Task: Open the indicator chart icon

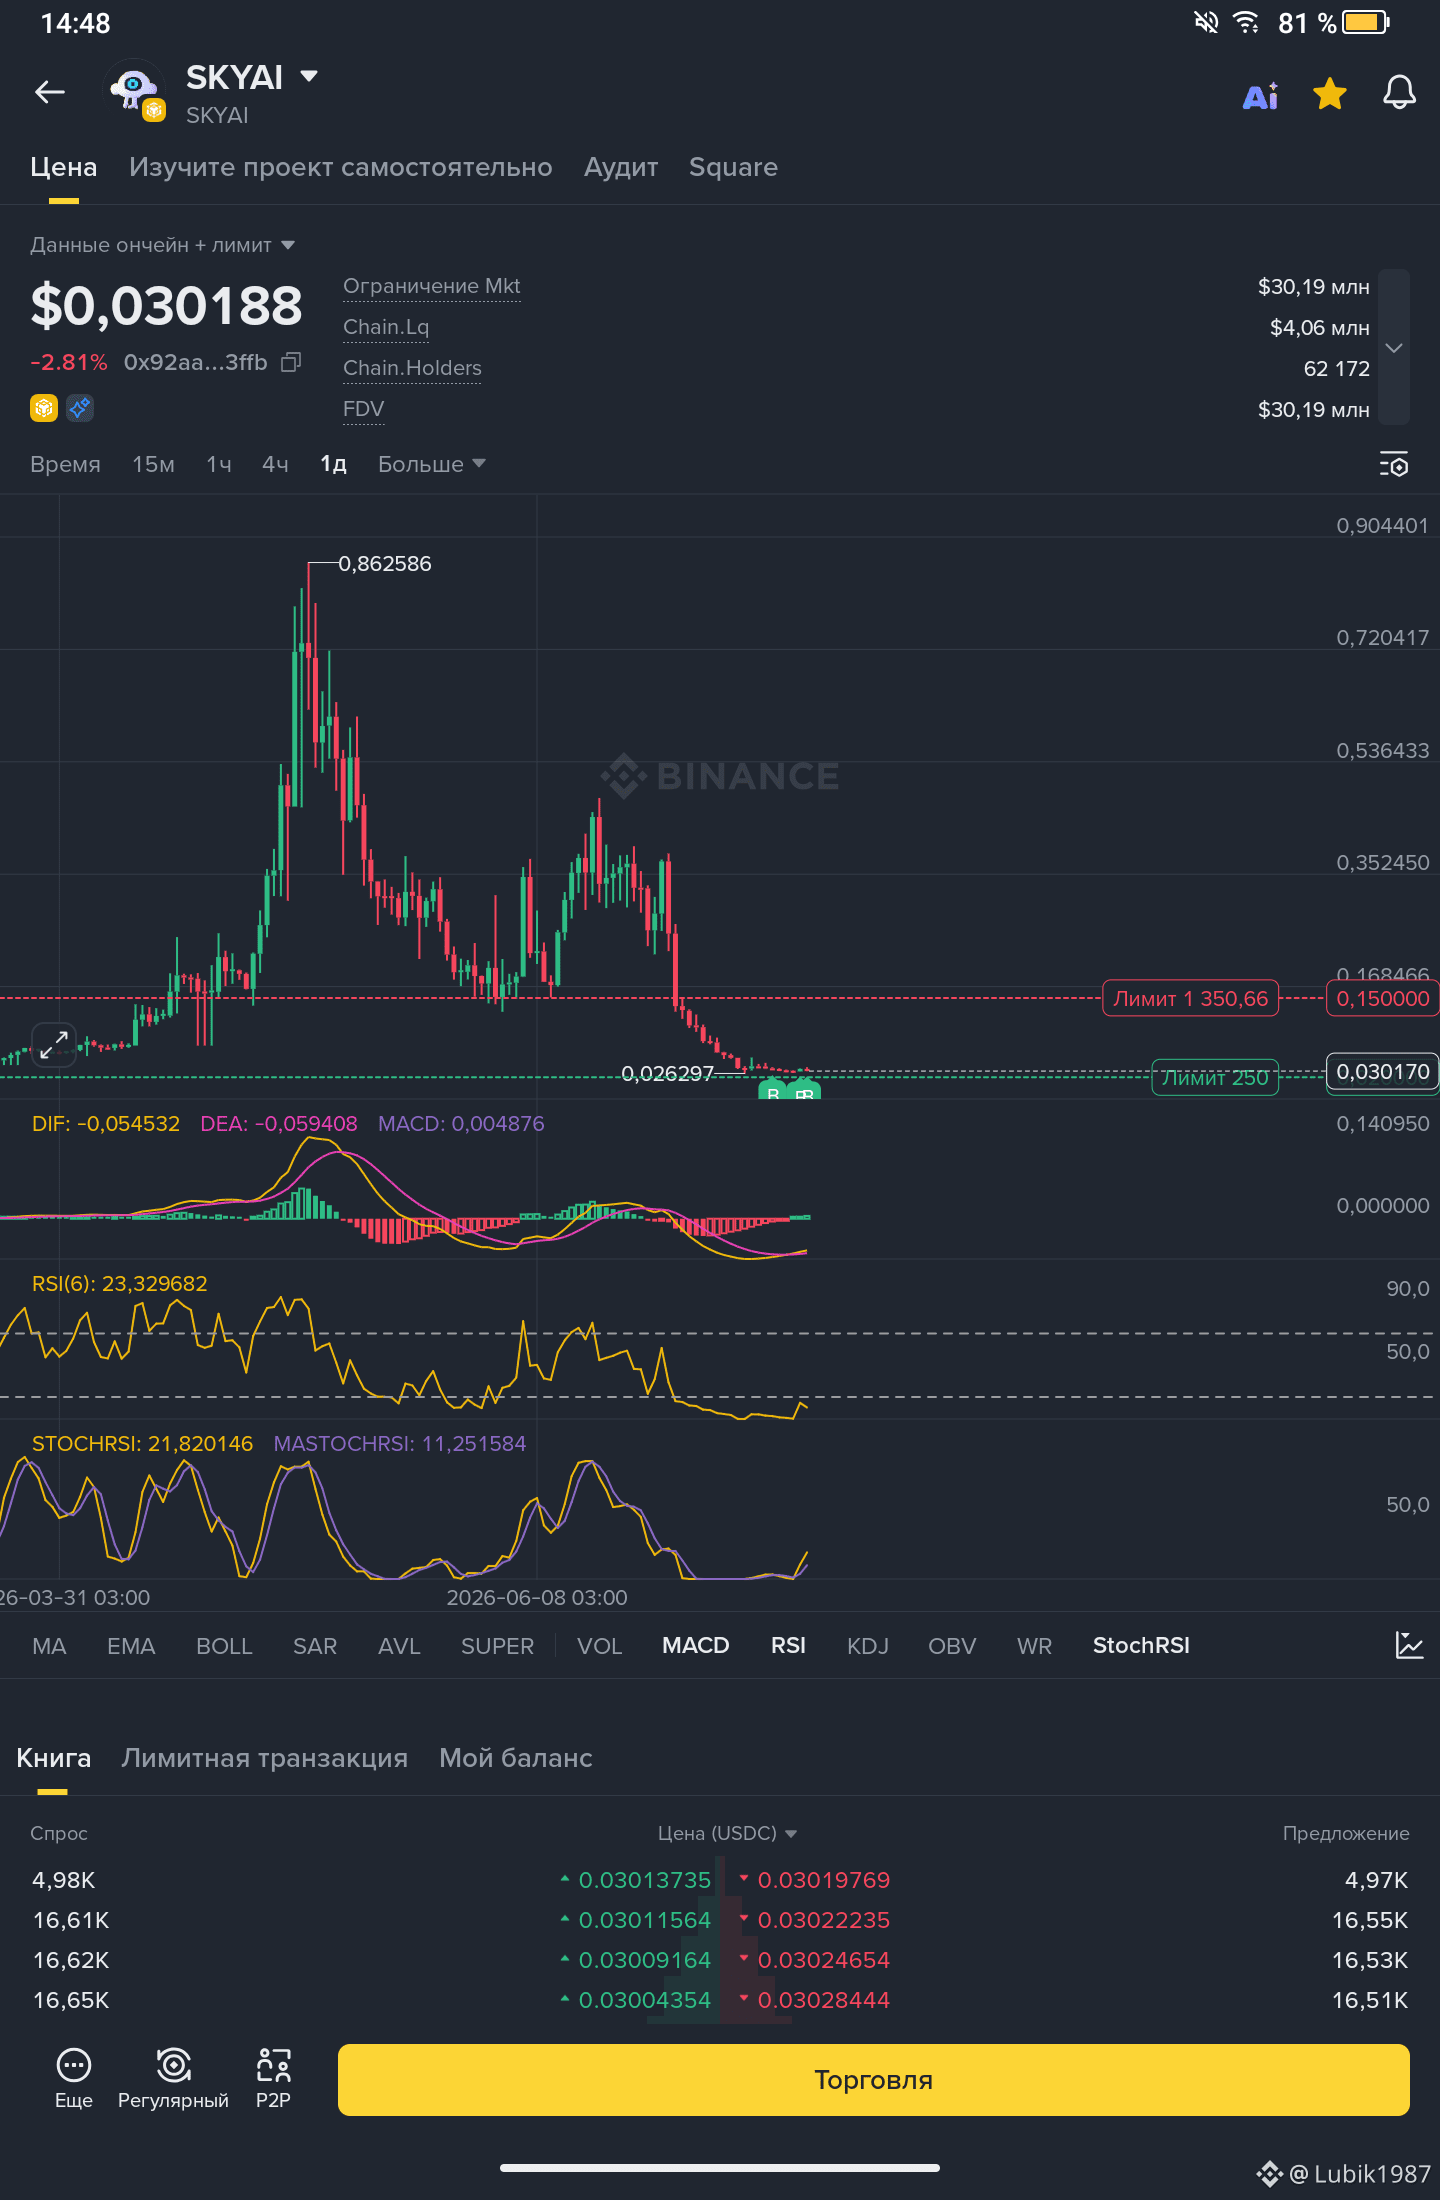Action: (1409, 1645)
